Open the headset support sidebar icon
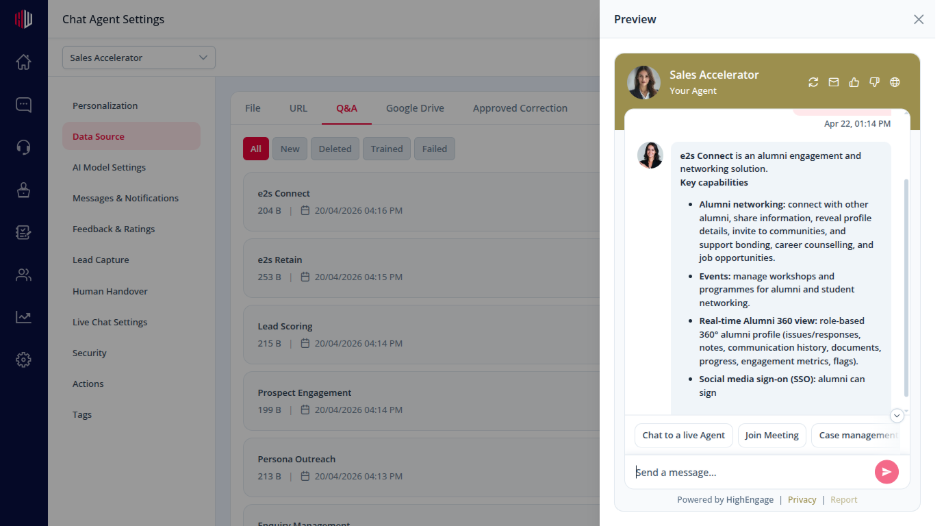936x526 pixels. [x=23, y=147]
